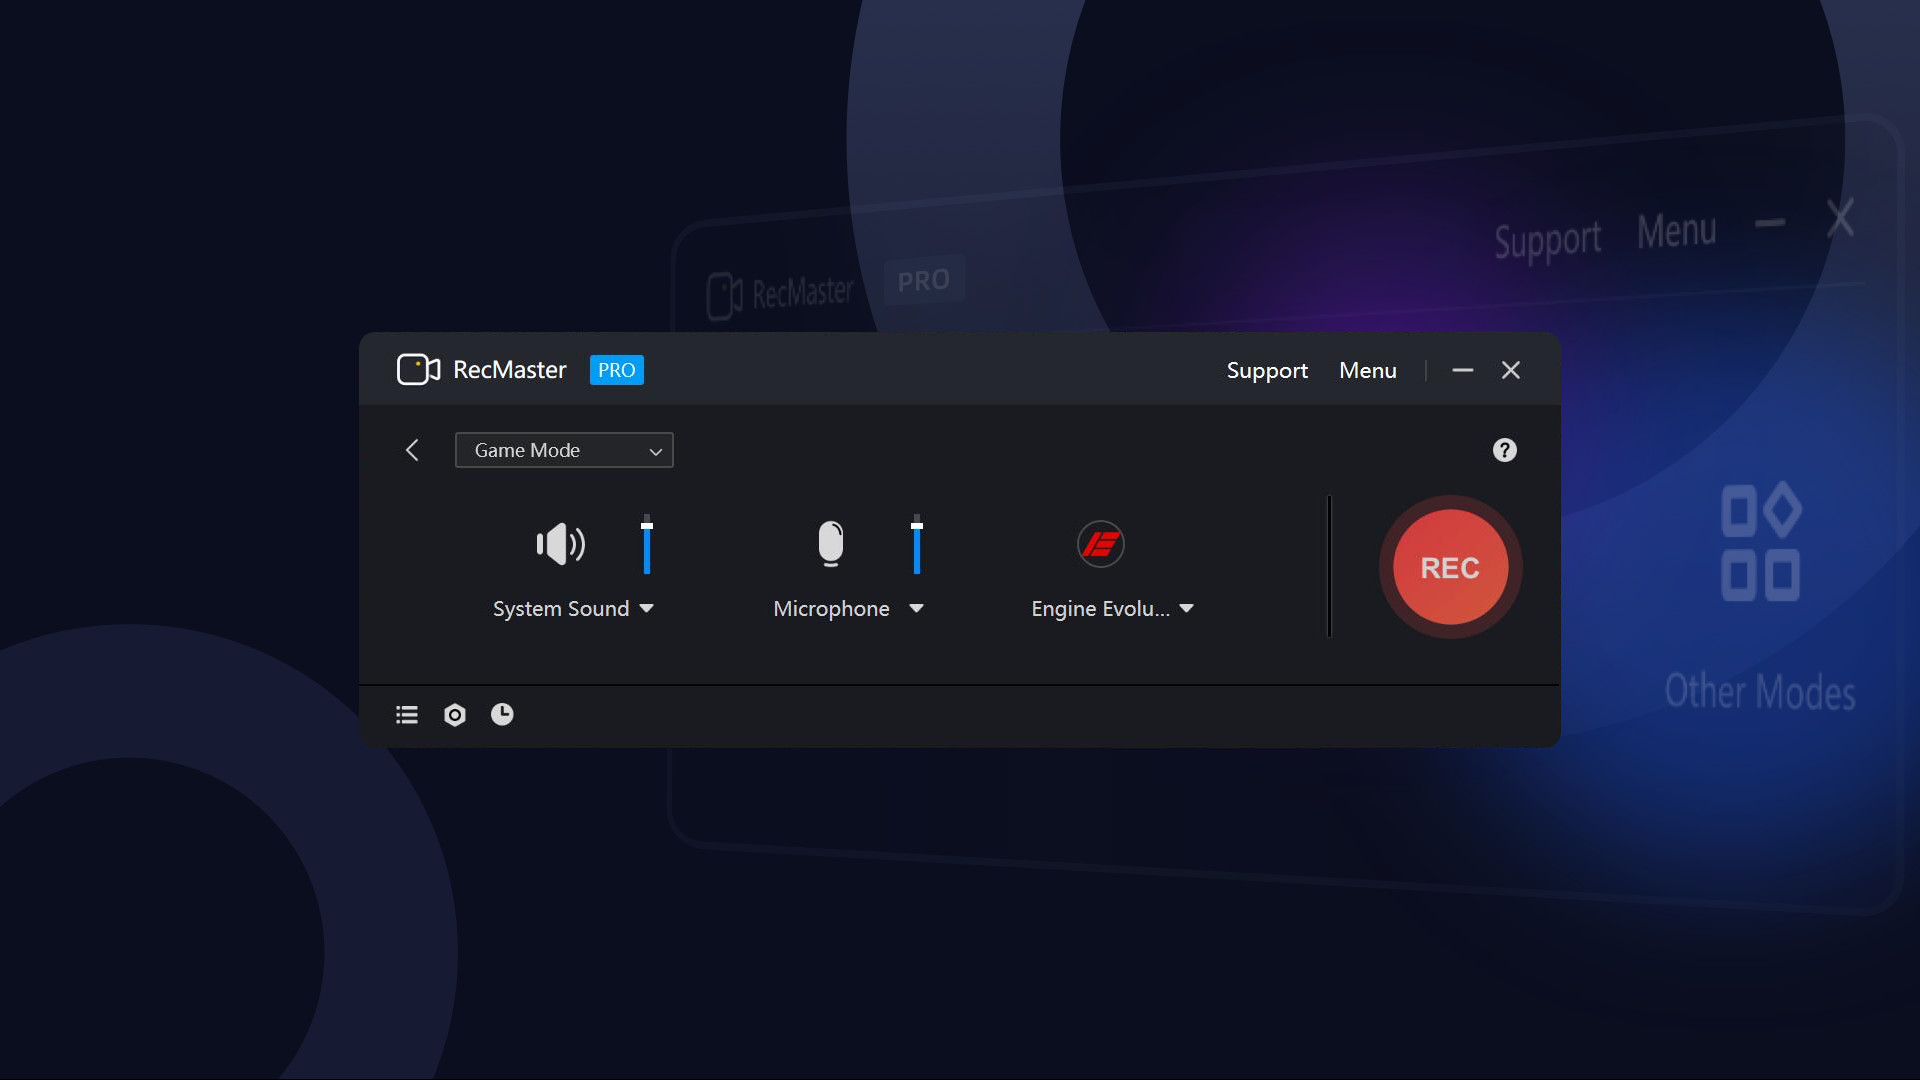
Task: Adjust the microphone volume slider
Action: (x=917, y=545)
